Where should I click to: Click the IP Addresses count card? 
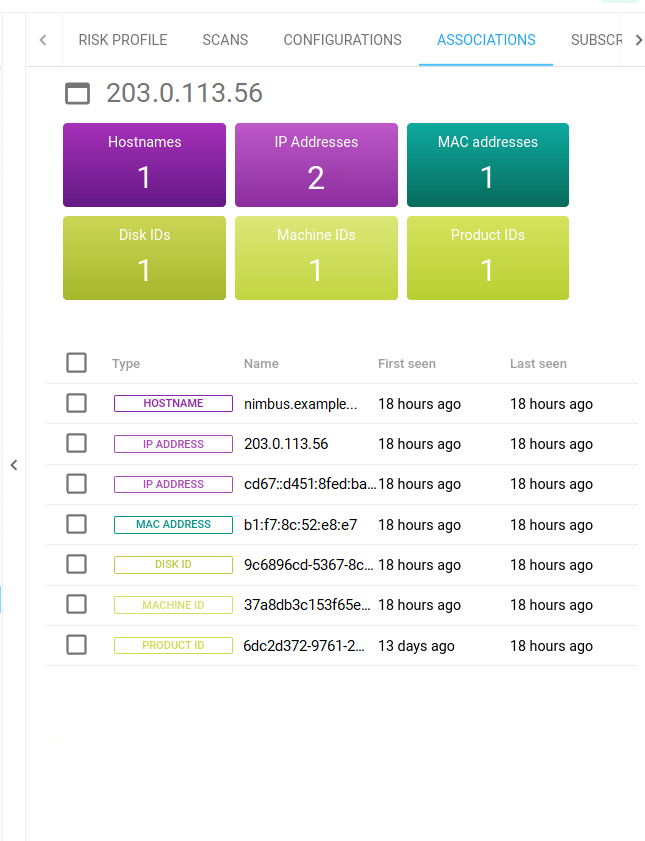pyautogui.click(x=316, y=165)
